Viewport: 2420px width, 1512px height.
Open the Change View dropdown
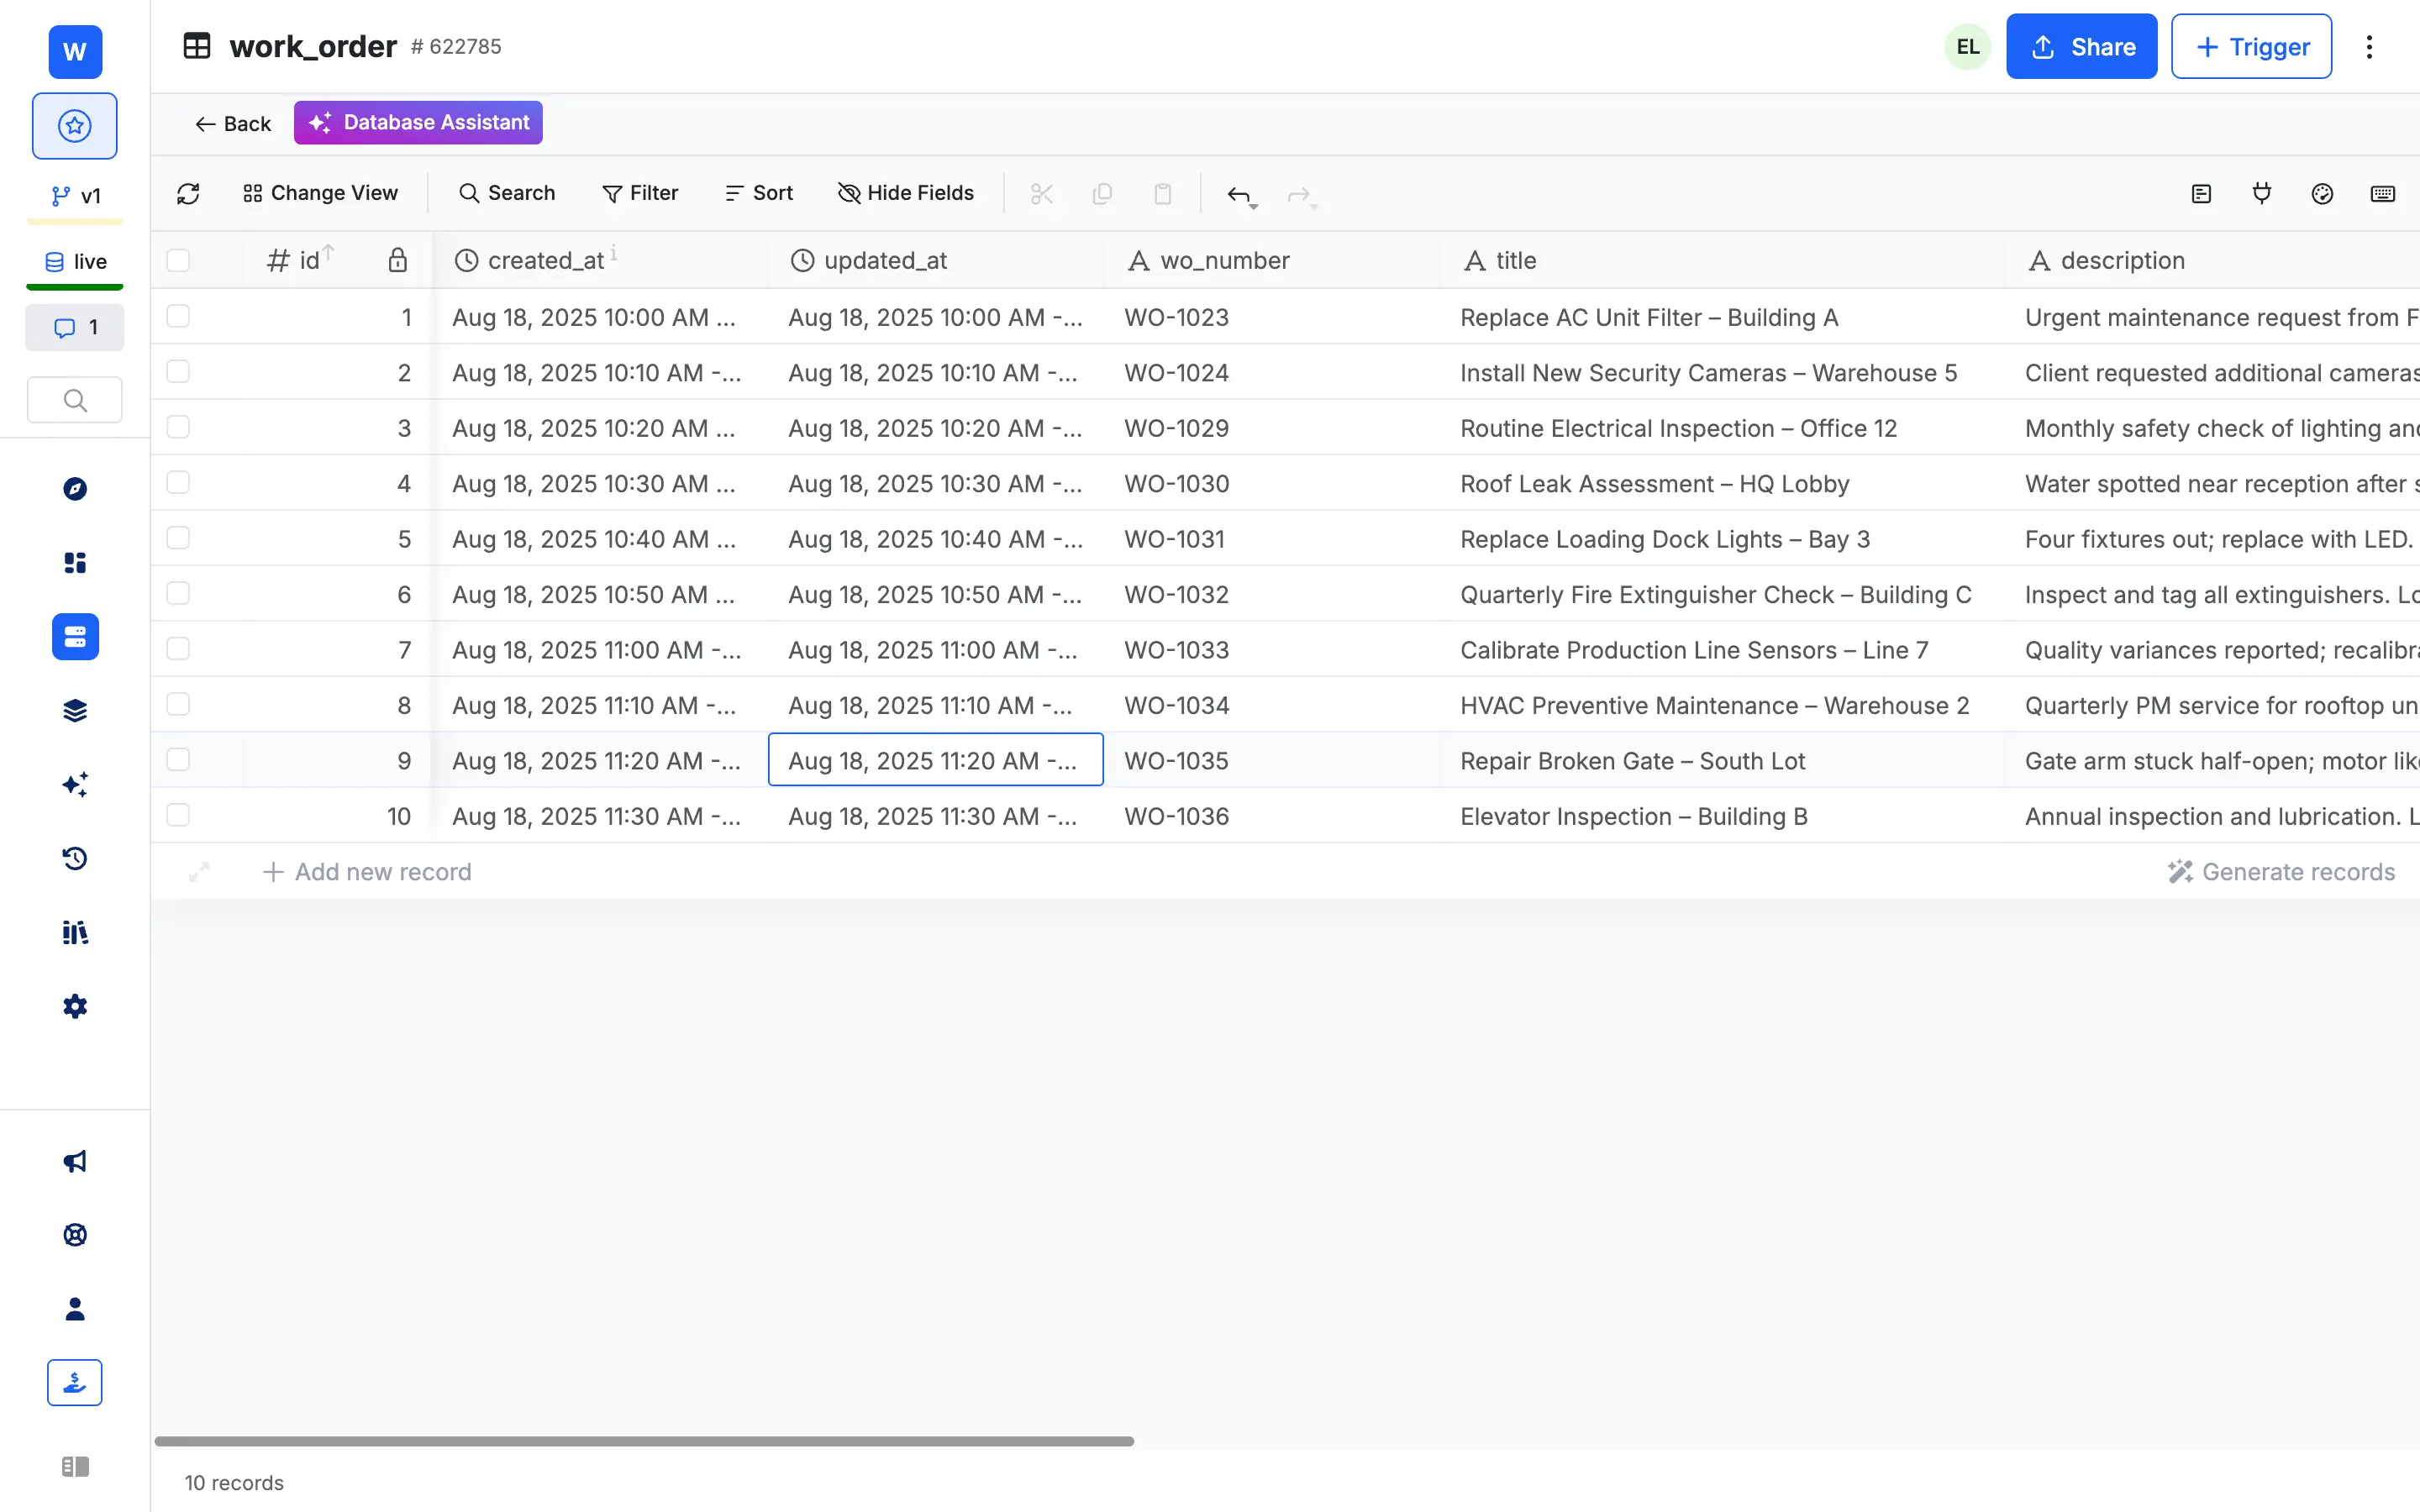pos(320,193)
